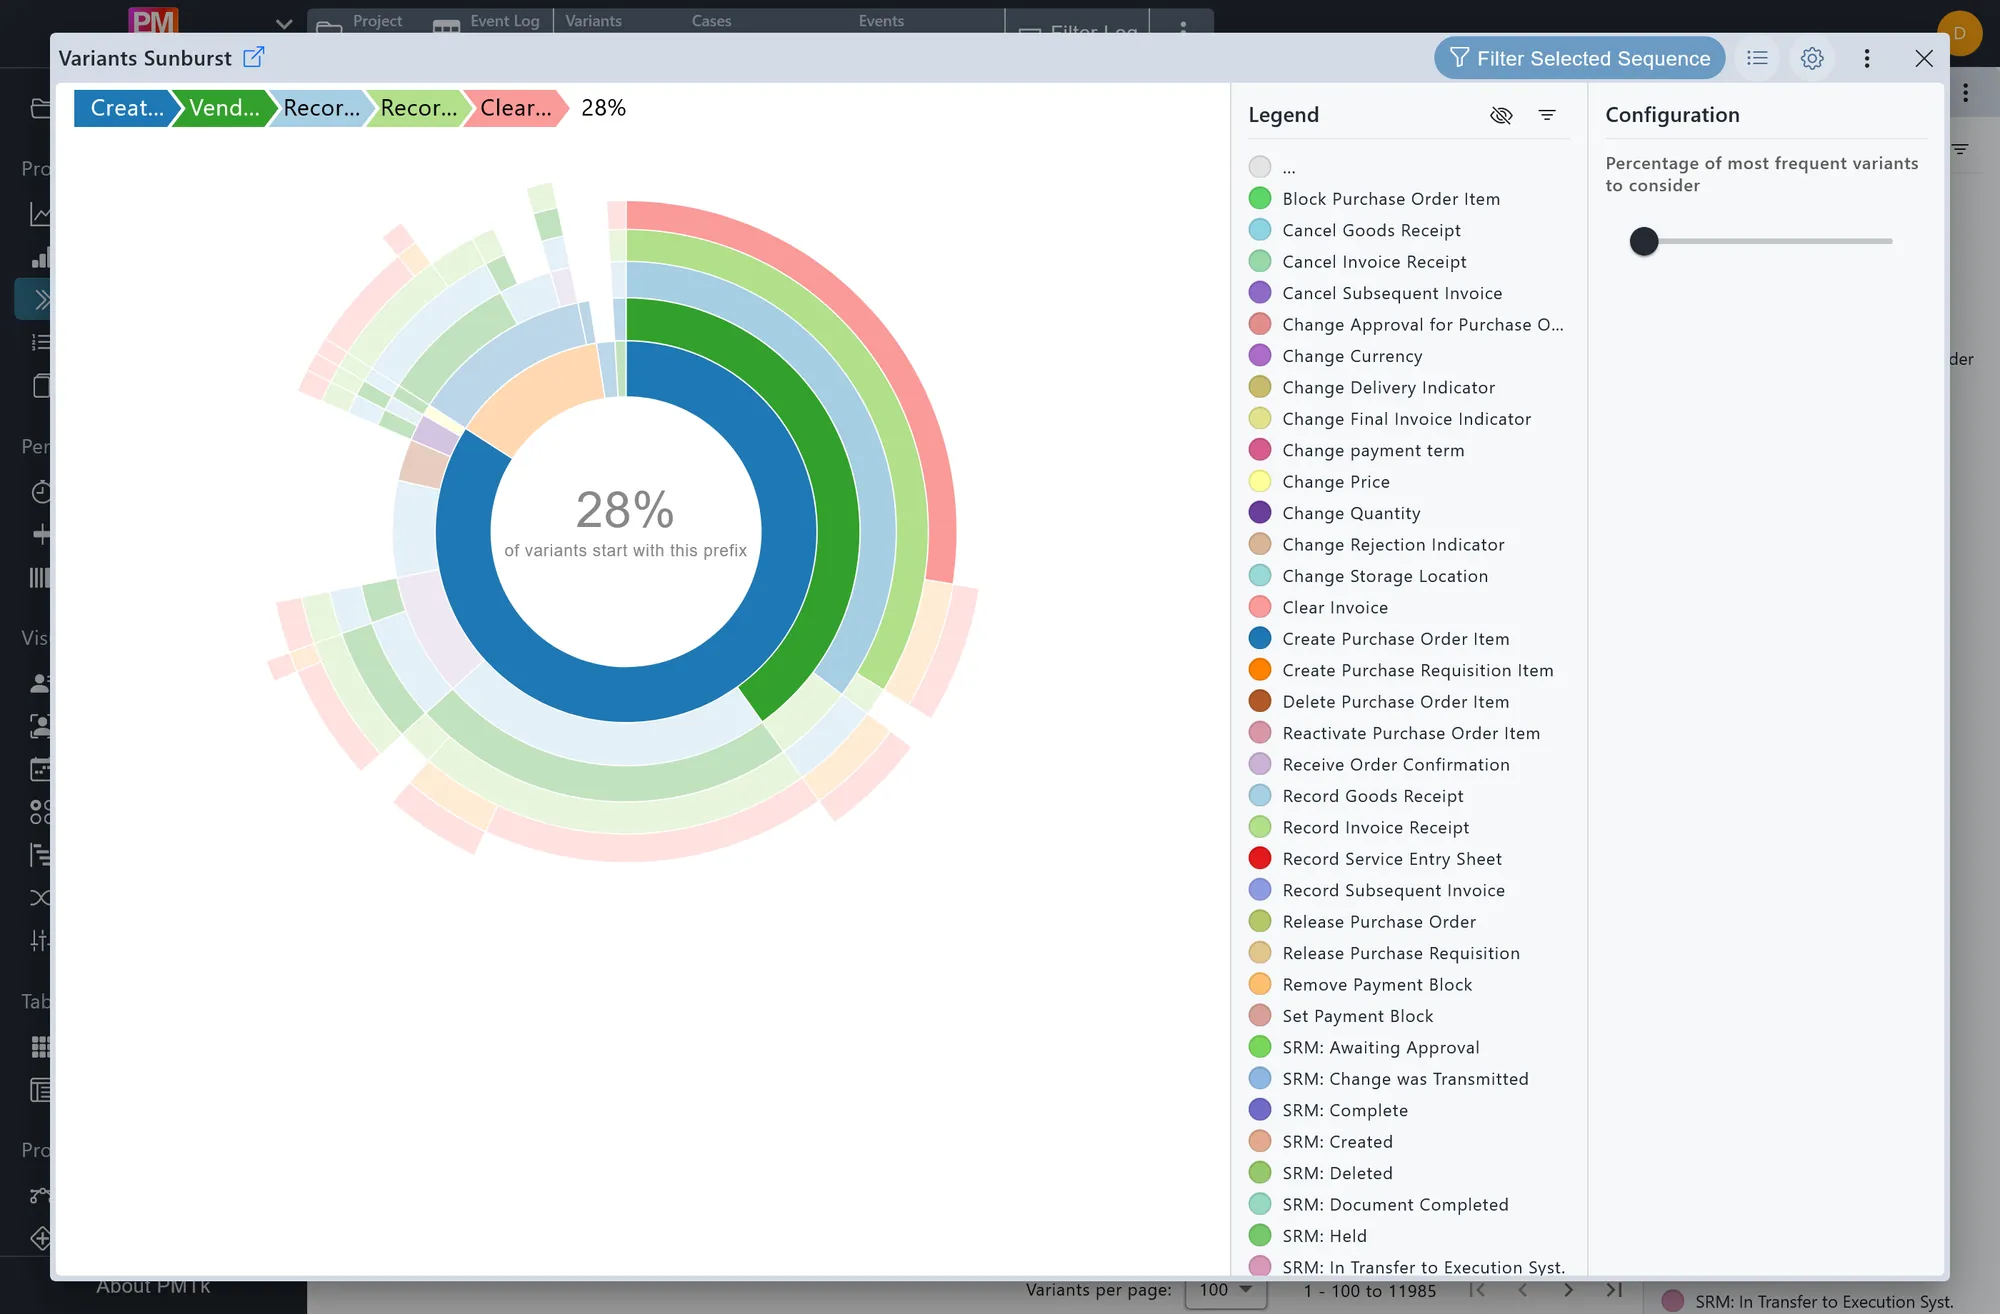This screenshot has height=1314, width=2000.
Task: Toggle Block Purchase Order Item legend entry
Action: [1375, 199]
